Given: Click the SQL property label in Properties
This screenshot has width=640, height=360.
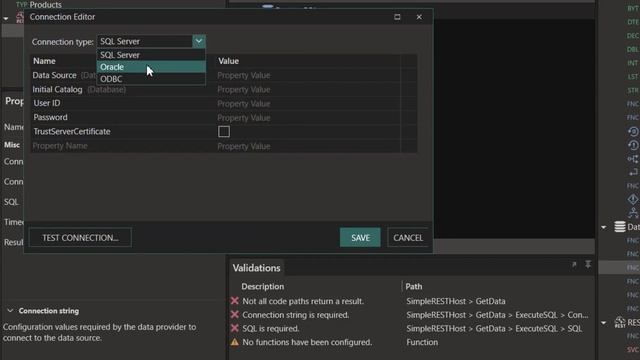Looking at the screenshot, I should pyautogui.click(x=11, y=202).
